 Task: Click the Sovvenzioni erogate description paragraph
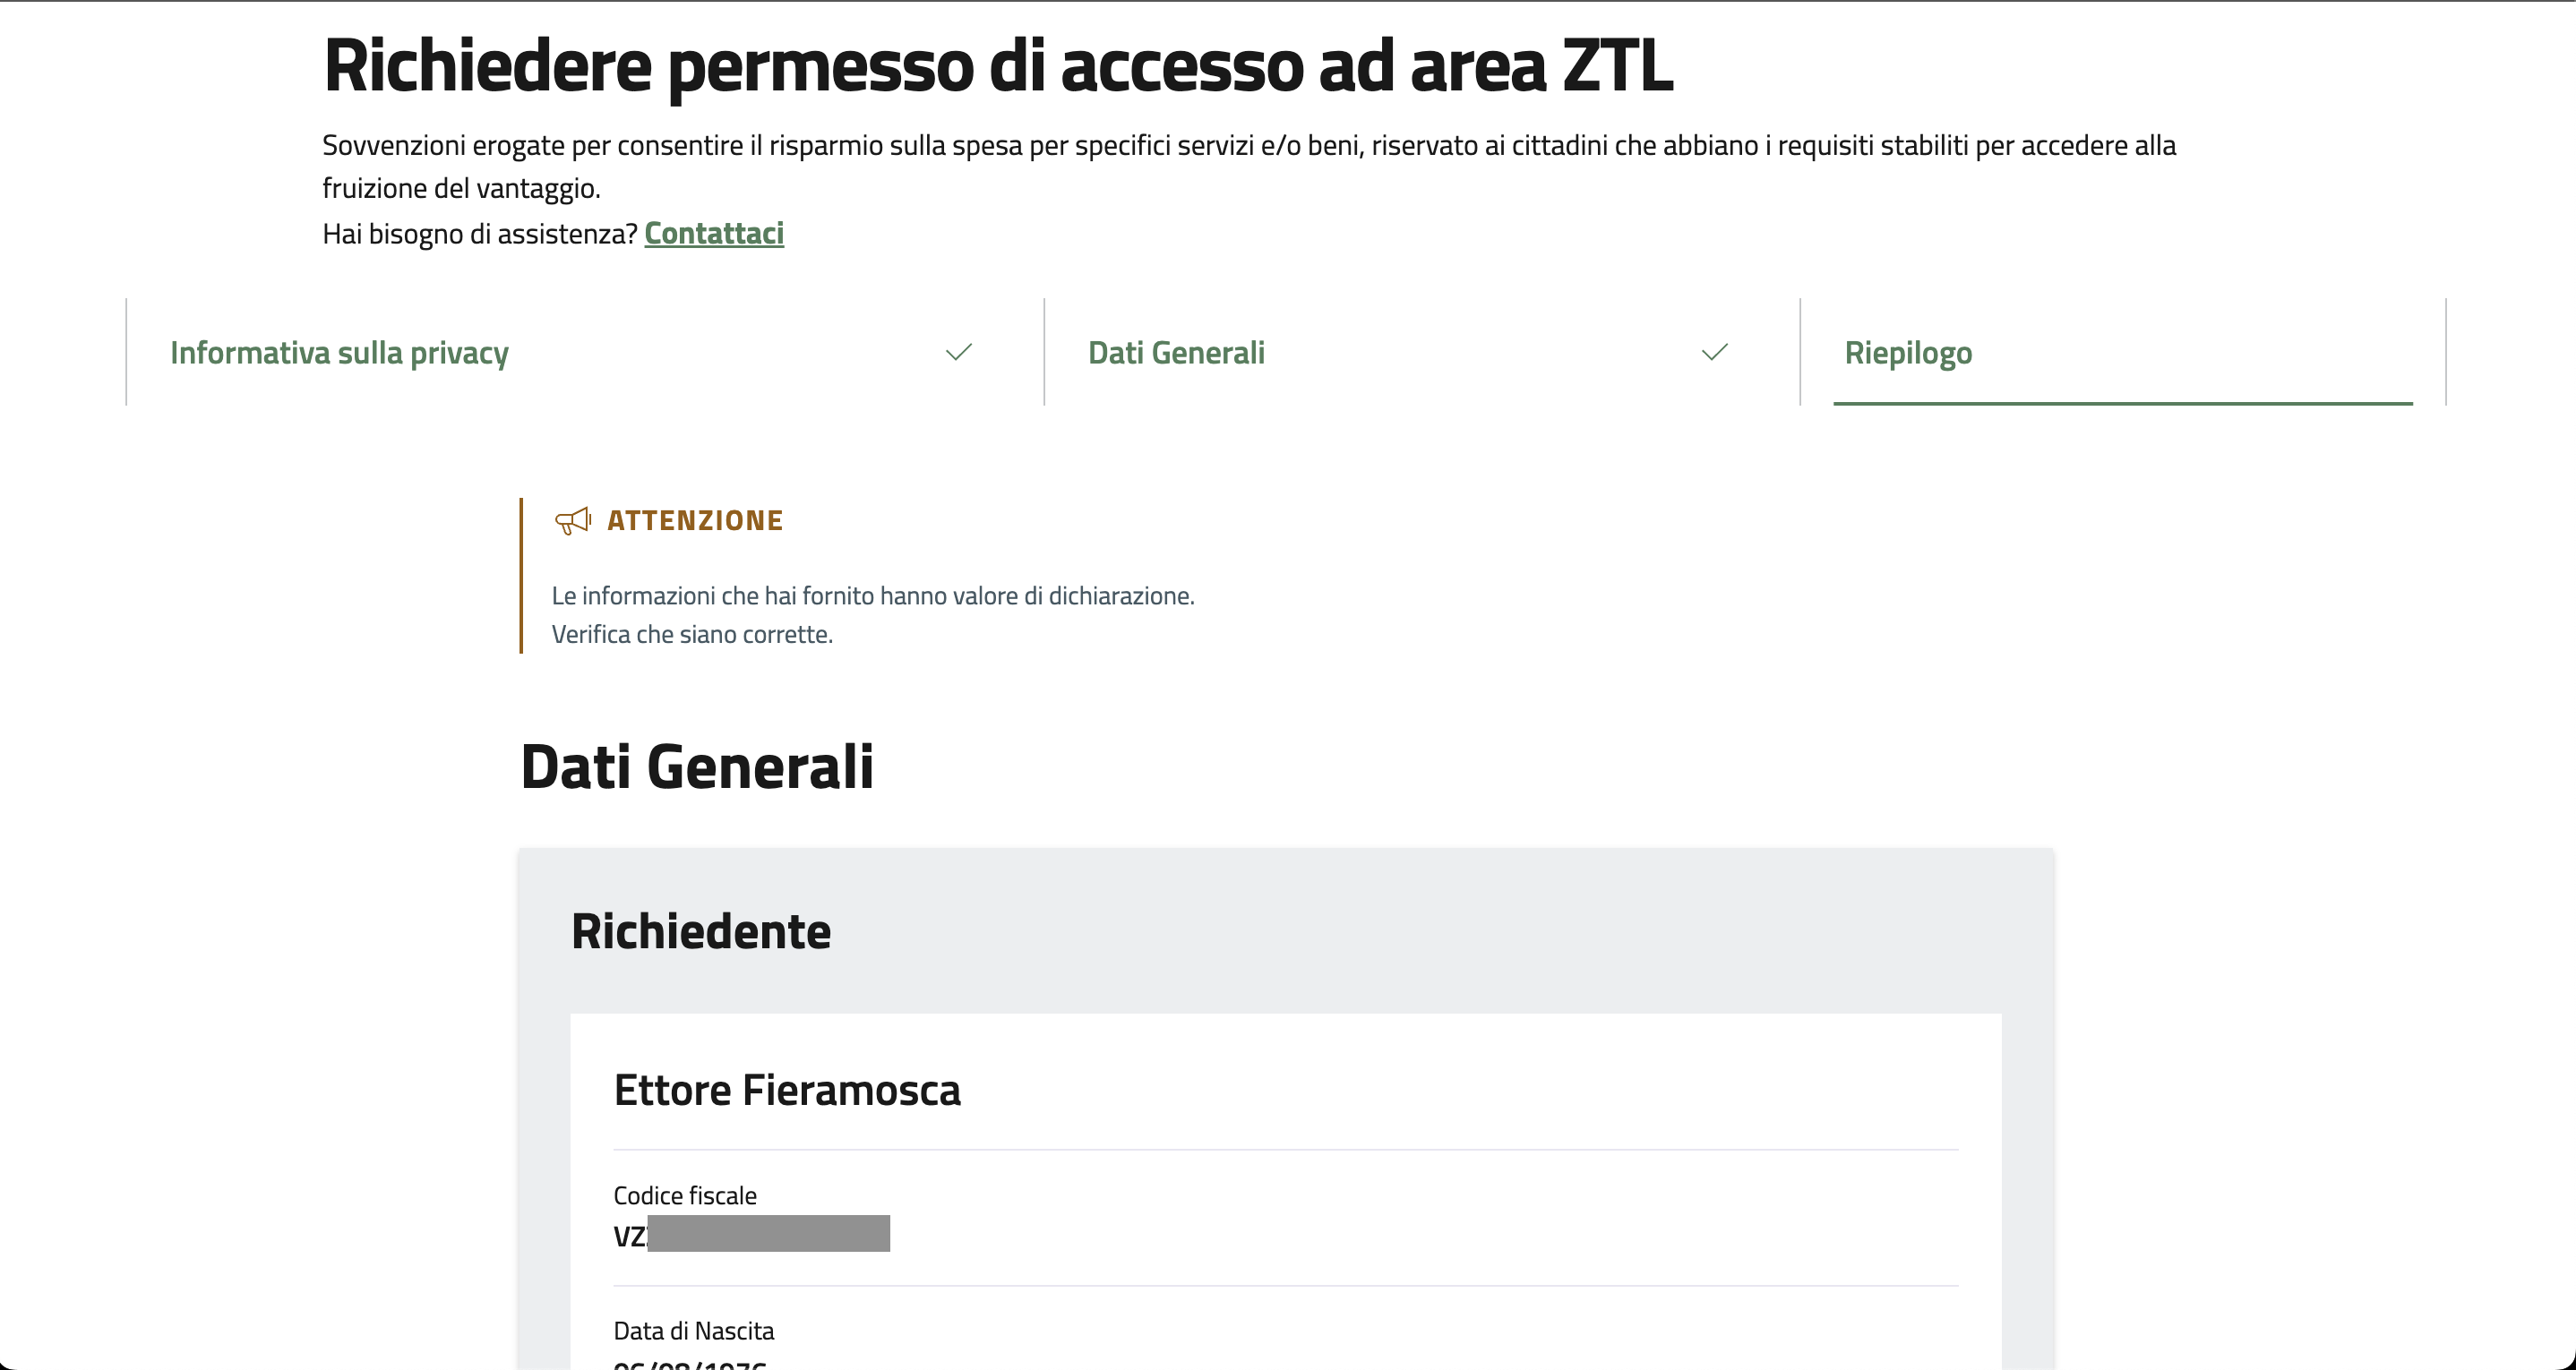coord(1248,146)
